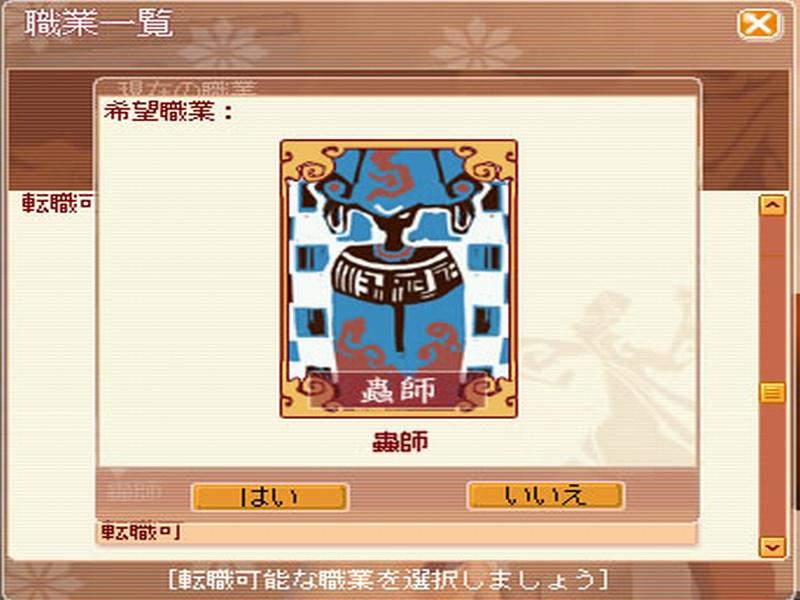
Task: Click the red 蟲師 caption below the card
Action: coord(400,442)
